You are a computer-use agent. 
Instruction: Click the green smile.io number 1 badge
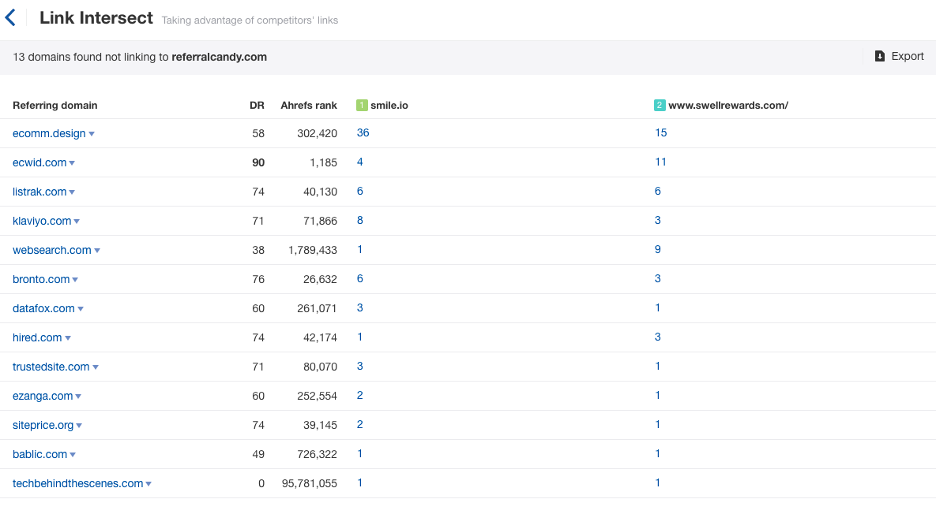[x=361, y=105]
